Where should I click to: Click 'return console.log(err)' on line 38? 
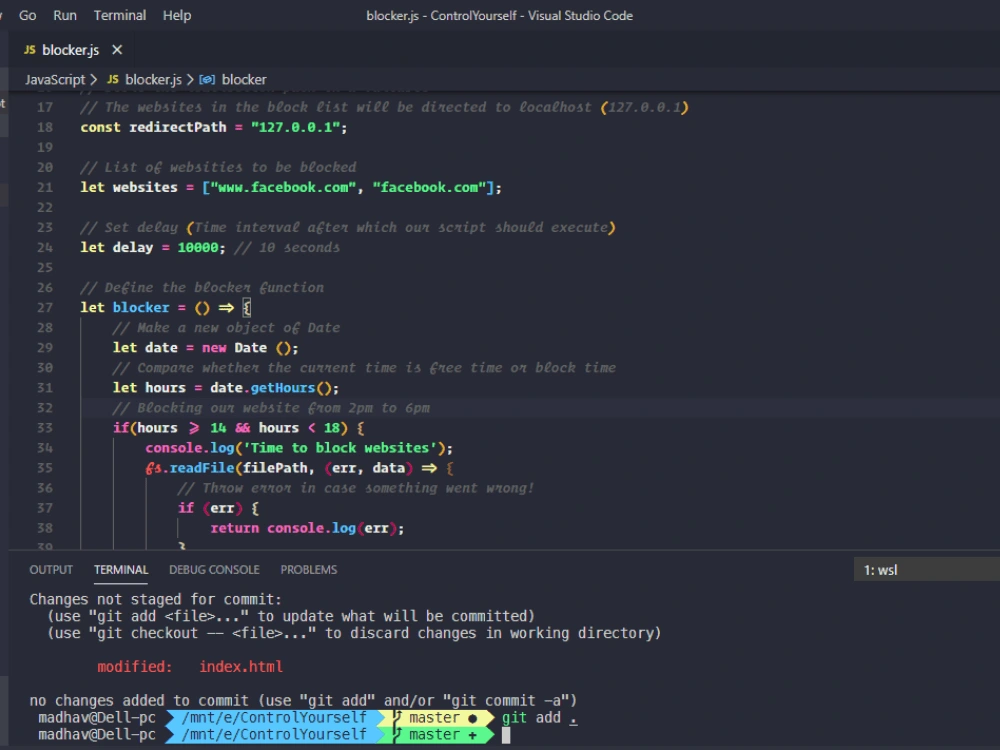point(303,528)
